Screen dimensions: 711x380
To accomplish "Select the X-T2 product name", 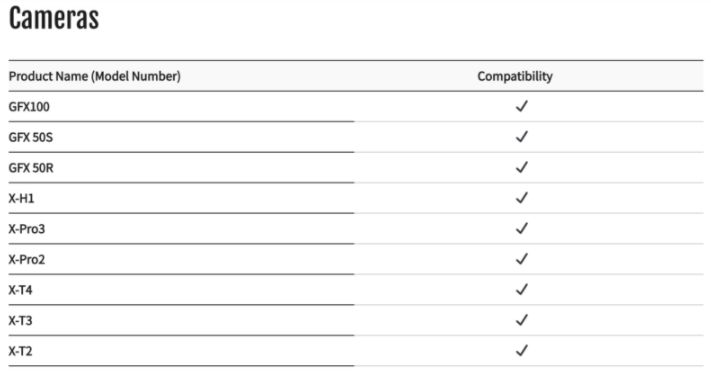I will [x=20, y=351].
